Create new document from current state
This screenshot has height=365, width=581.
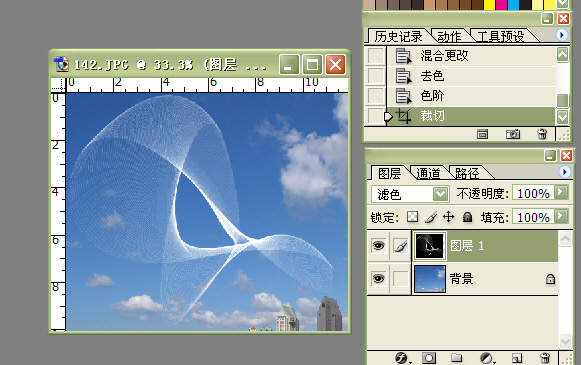482,134
